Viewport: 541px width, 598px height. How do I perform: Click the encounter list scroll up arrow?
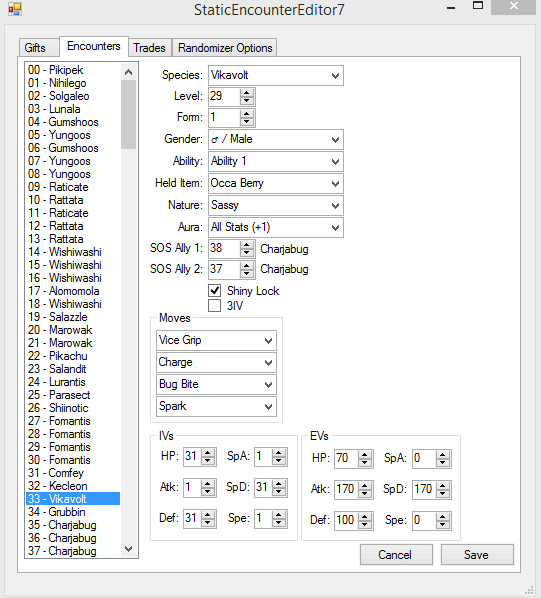click(128, 72)
